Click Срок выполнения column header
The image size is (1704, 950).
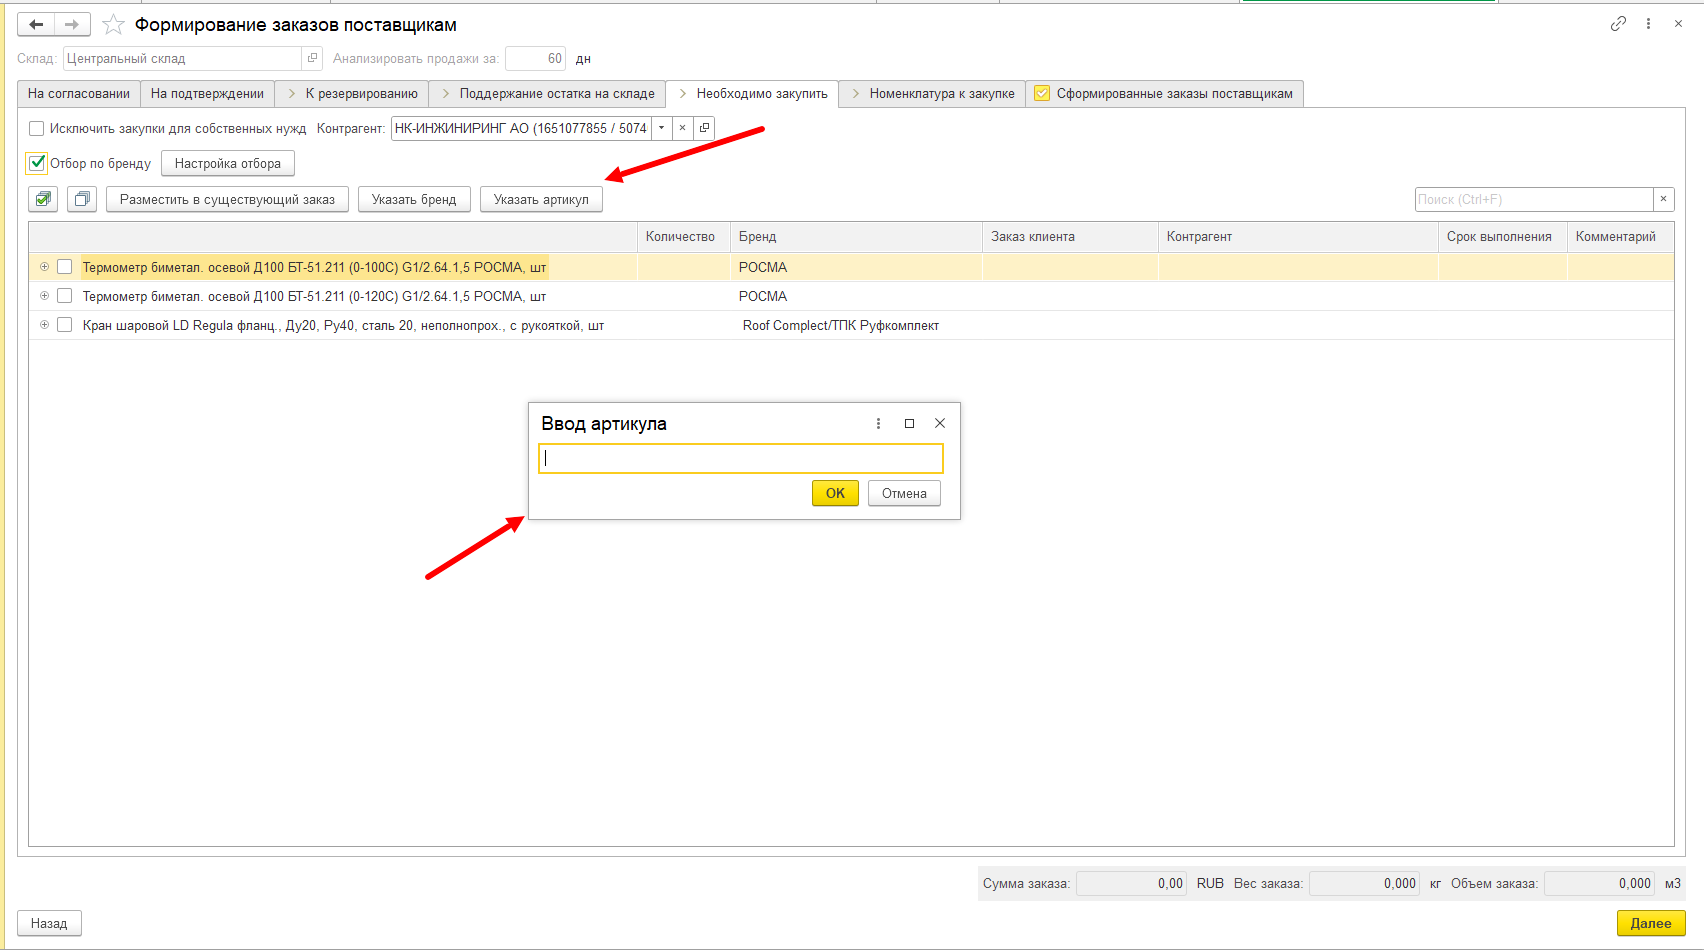tap(1502, 236)
